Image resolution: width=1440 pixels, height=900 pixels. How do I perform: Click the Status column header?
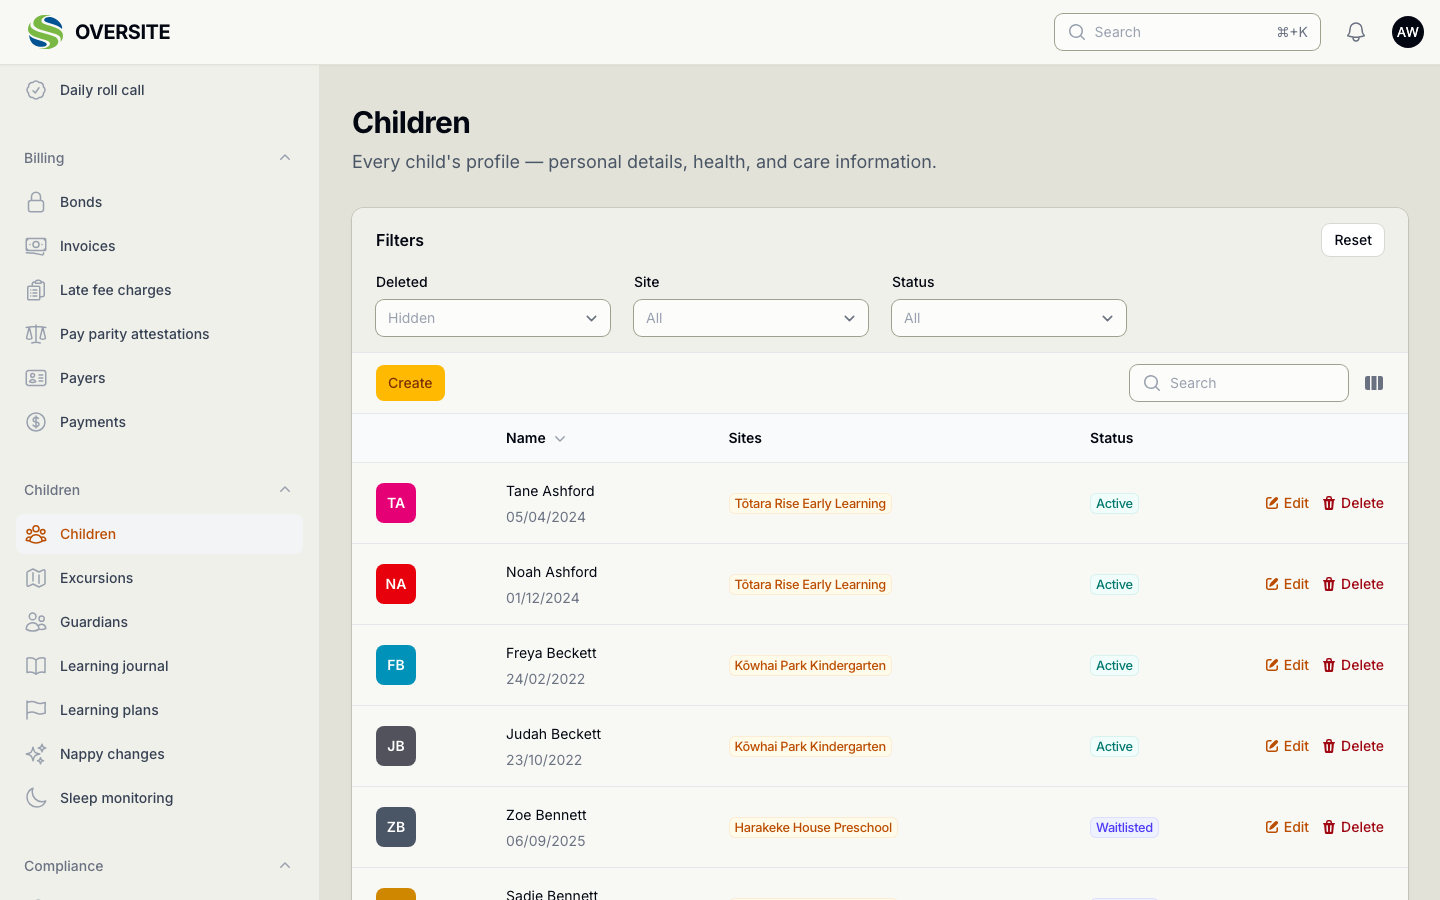[1111, 438]
